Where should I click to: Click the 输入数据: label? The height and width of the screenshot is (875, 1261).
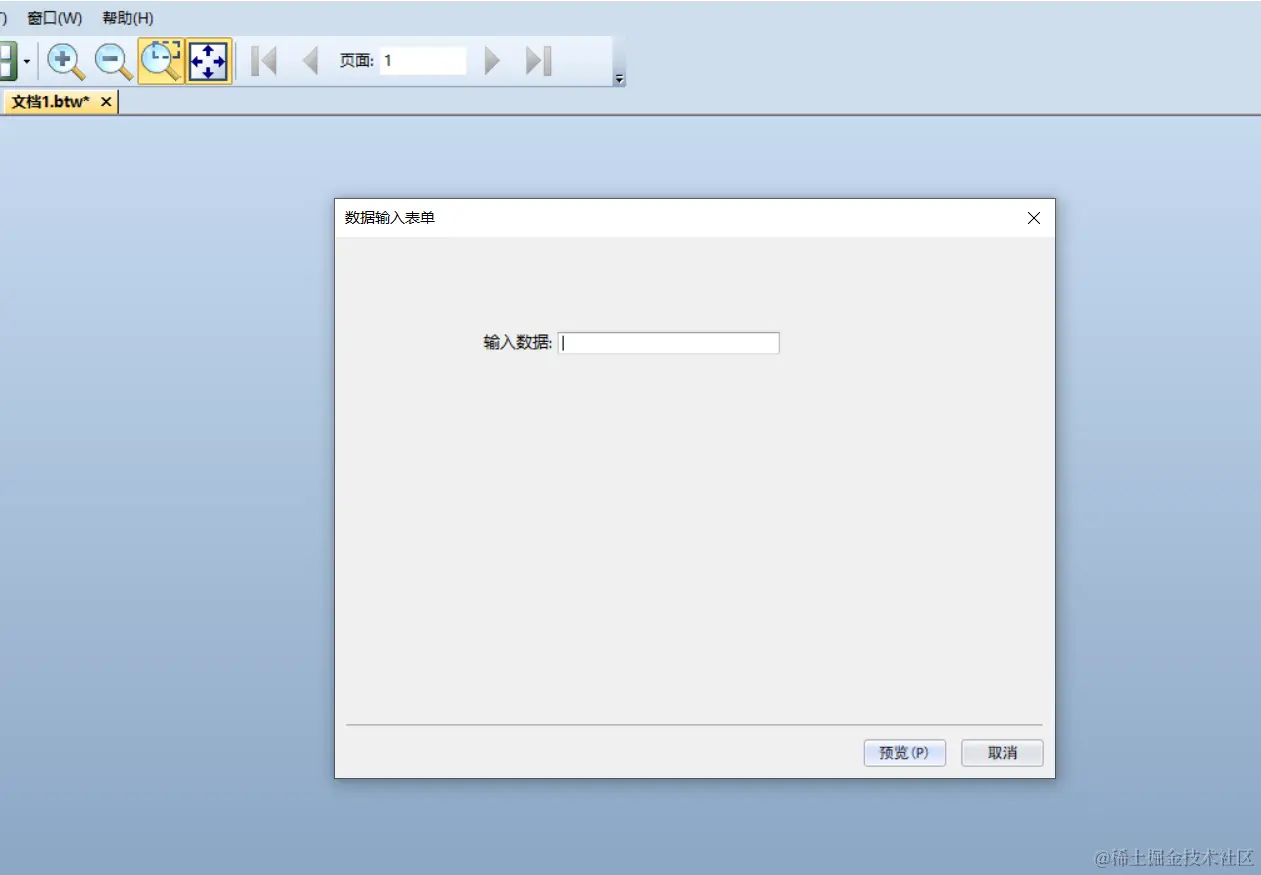click(x=518, y=342)
